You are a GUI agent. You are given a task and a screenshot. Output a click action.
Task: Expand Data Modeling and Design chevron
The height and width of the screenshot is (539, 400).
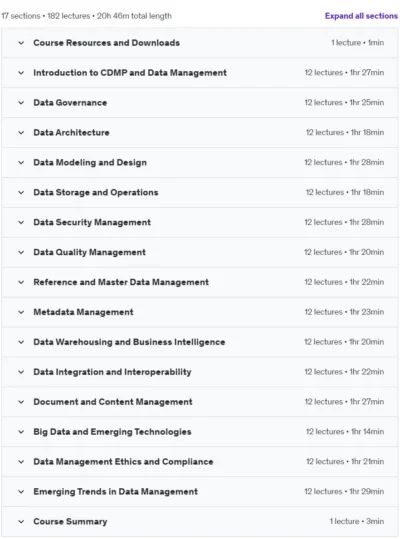click(x=21, y=163)
